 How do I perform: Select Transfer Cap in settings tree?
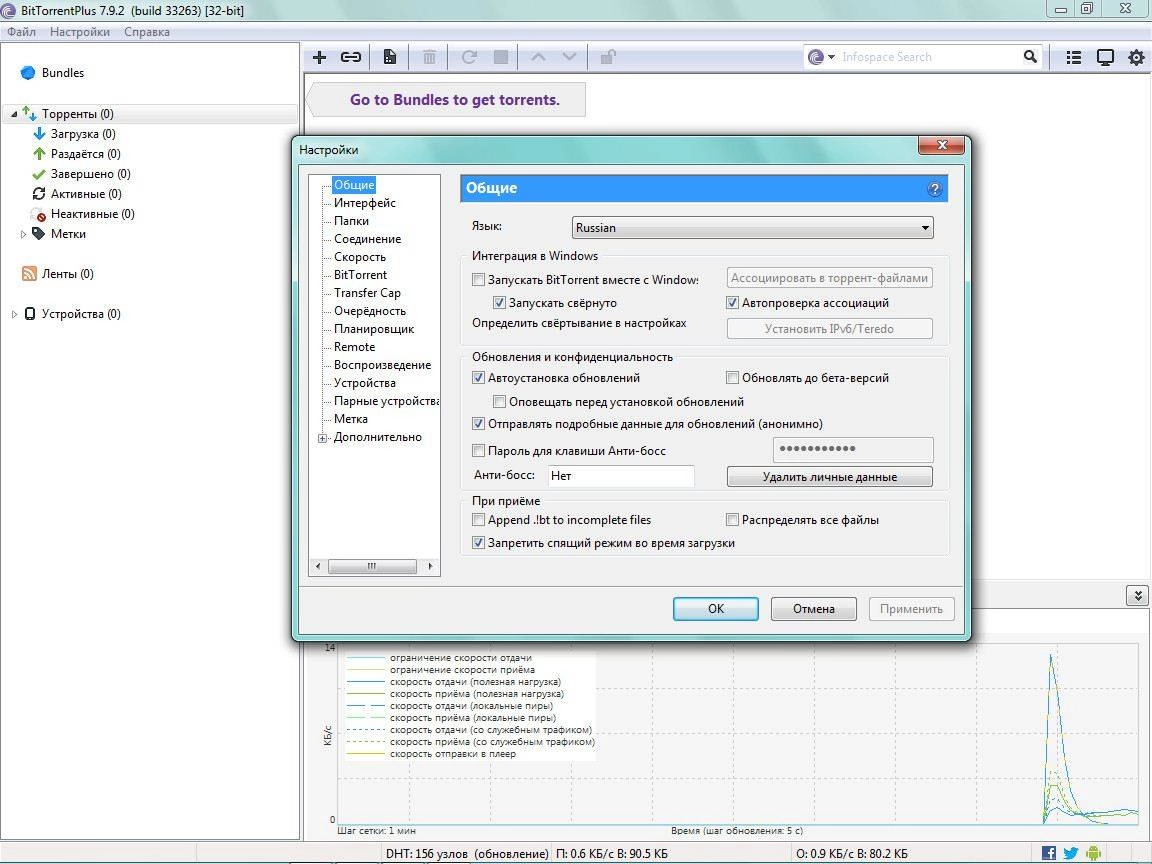coord(367,292)
